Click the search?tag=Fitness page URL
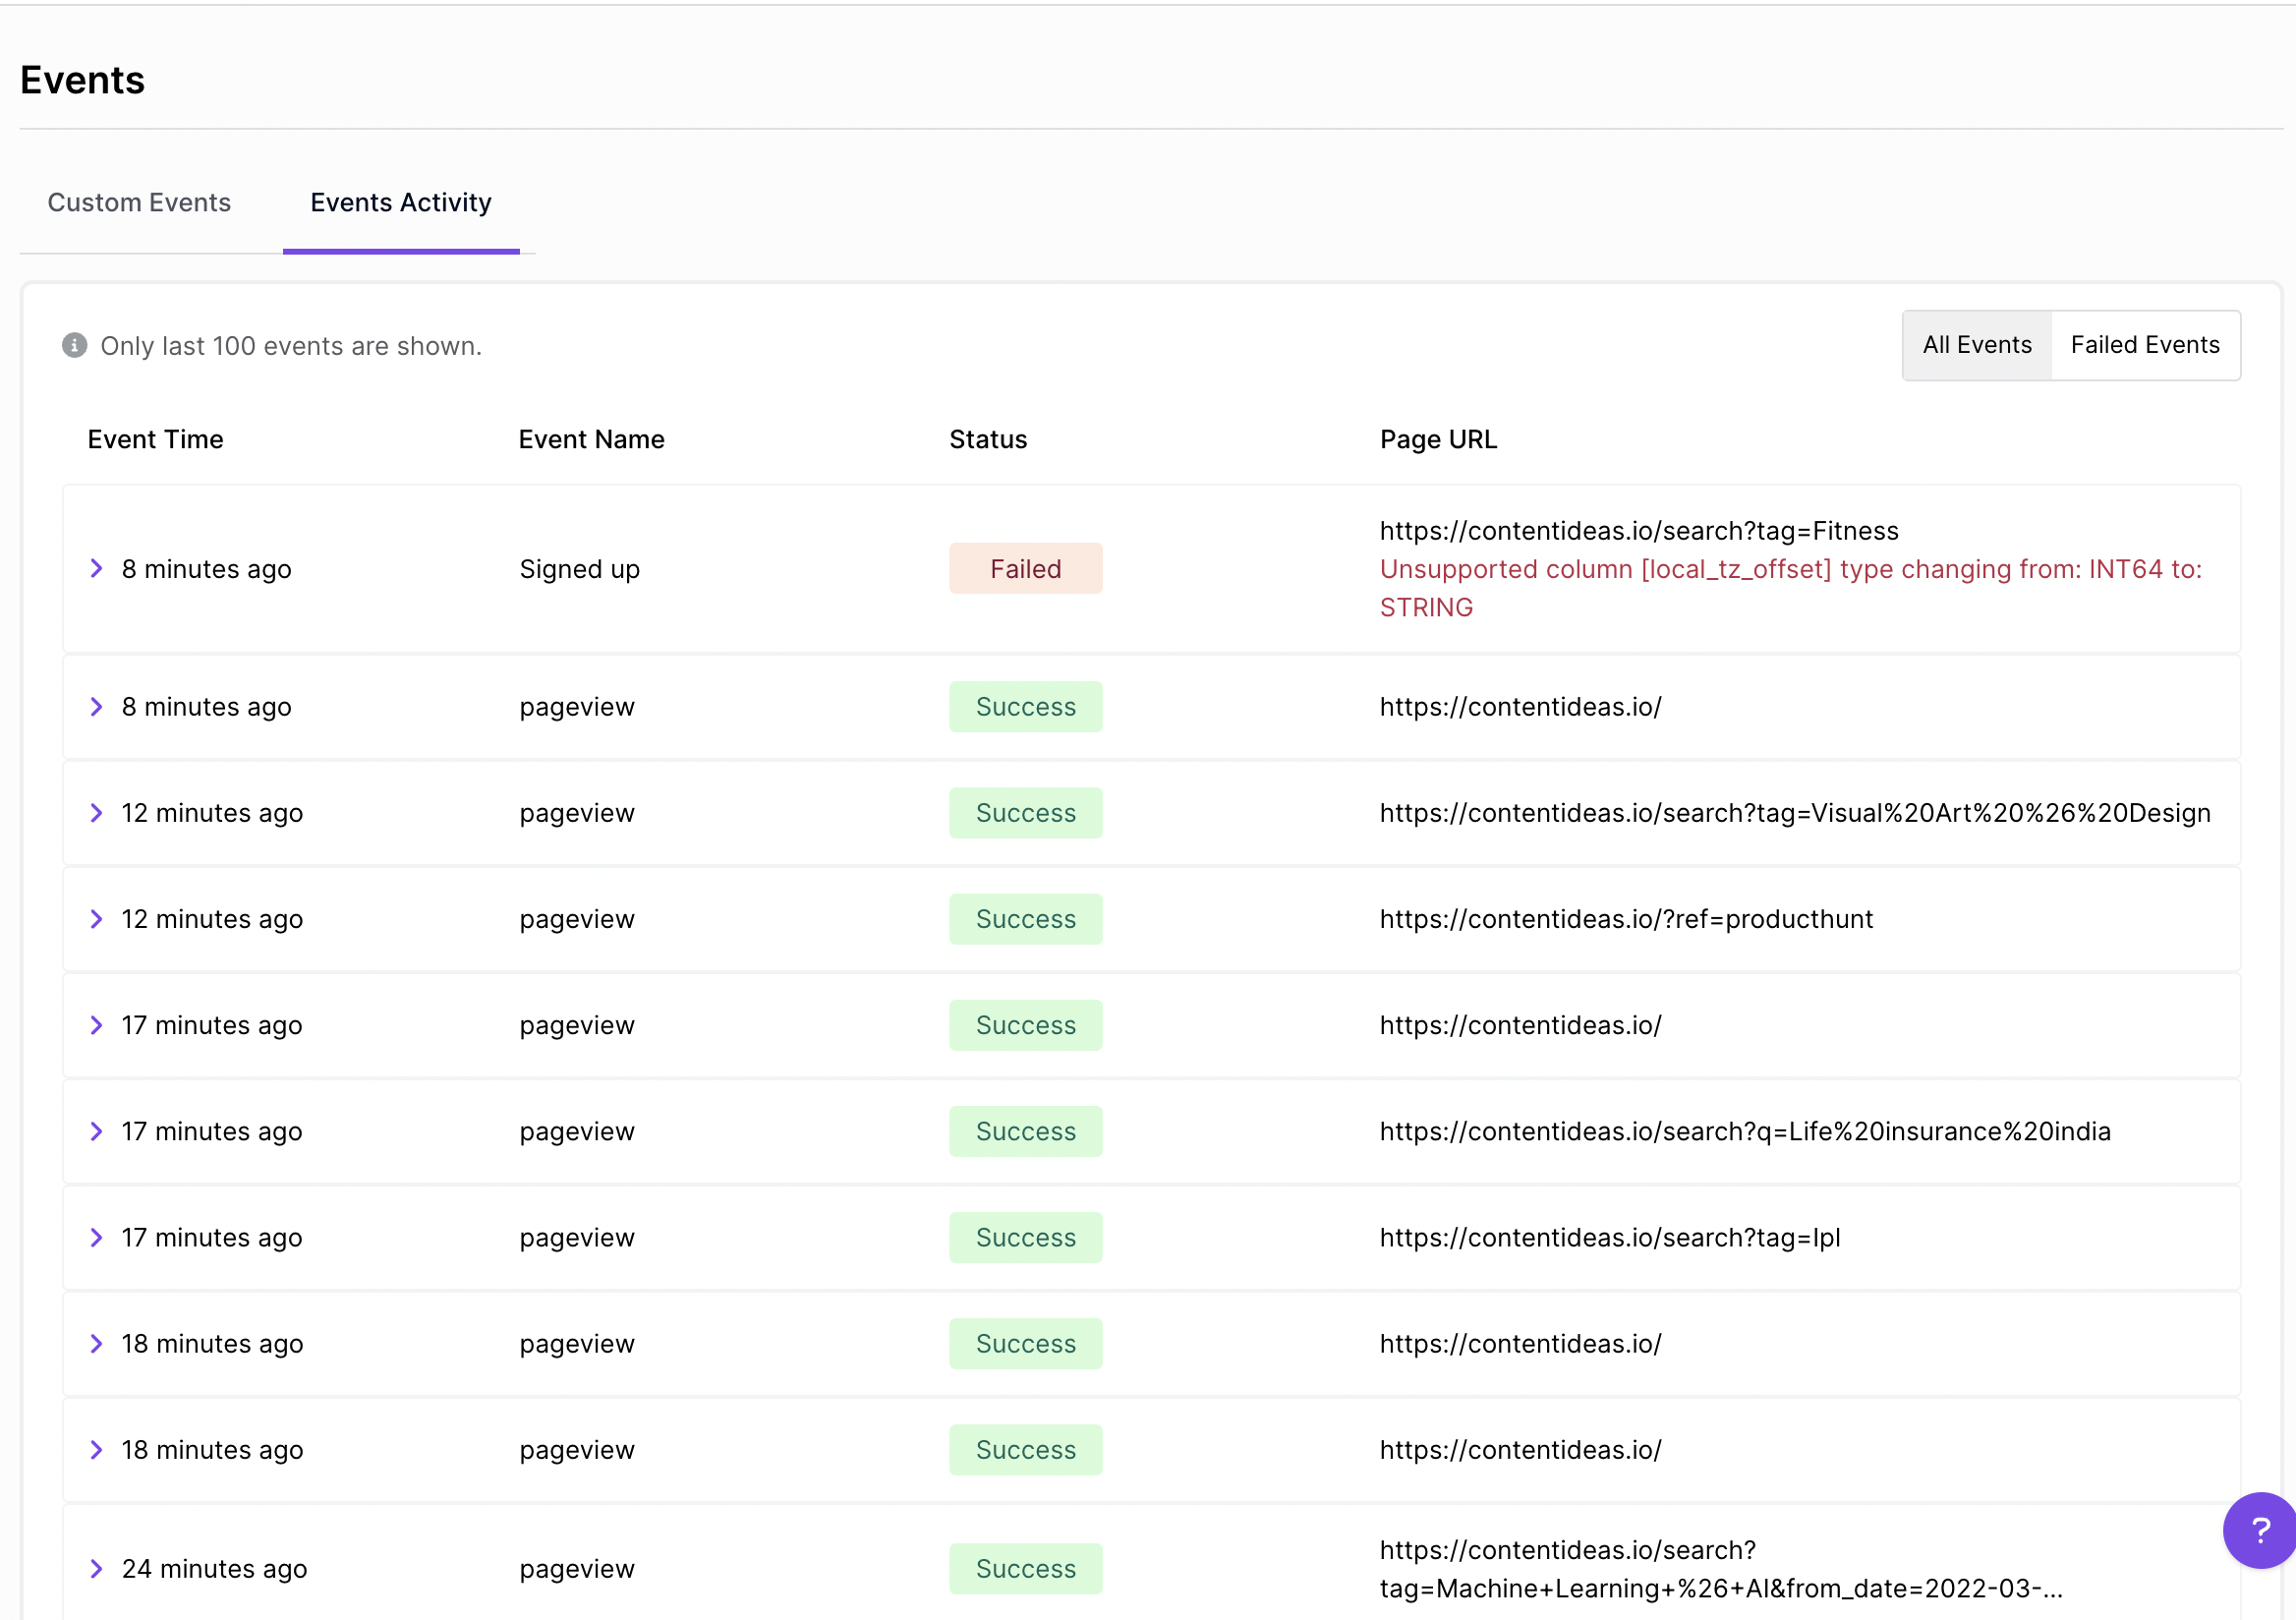The width and height of the screenshot is (2296, 1620). pos(1638,531)
